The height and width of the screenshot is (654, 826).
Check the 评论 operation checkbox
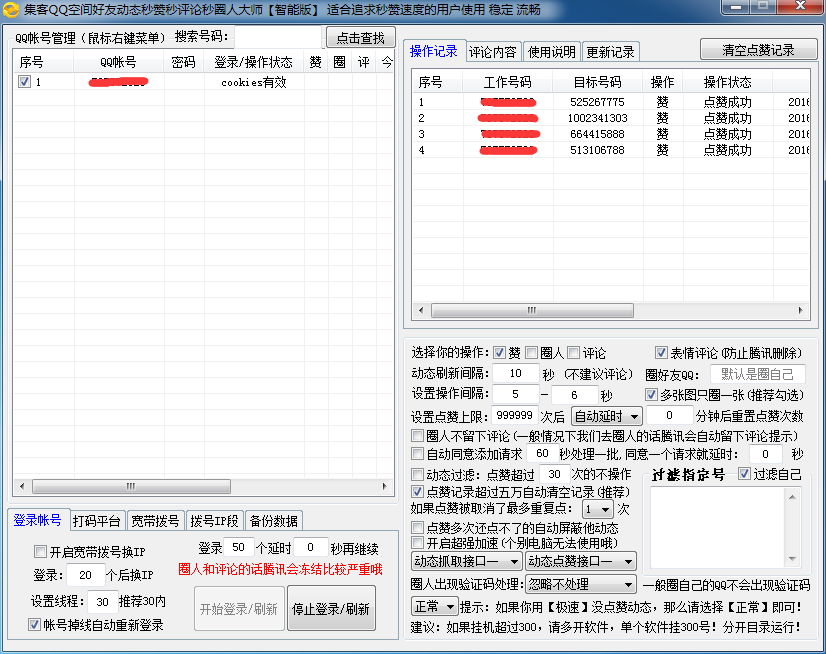tap(574, 353)
